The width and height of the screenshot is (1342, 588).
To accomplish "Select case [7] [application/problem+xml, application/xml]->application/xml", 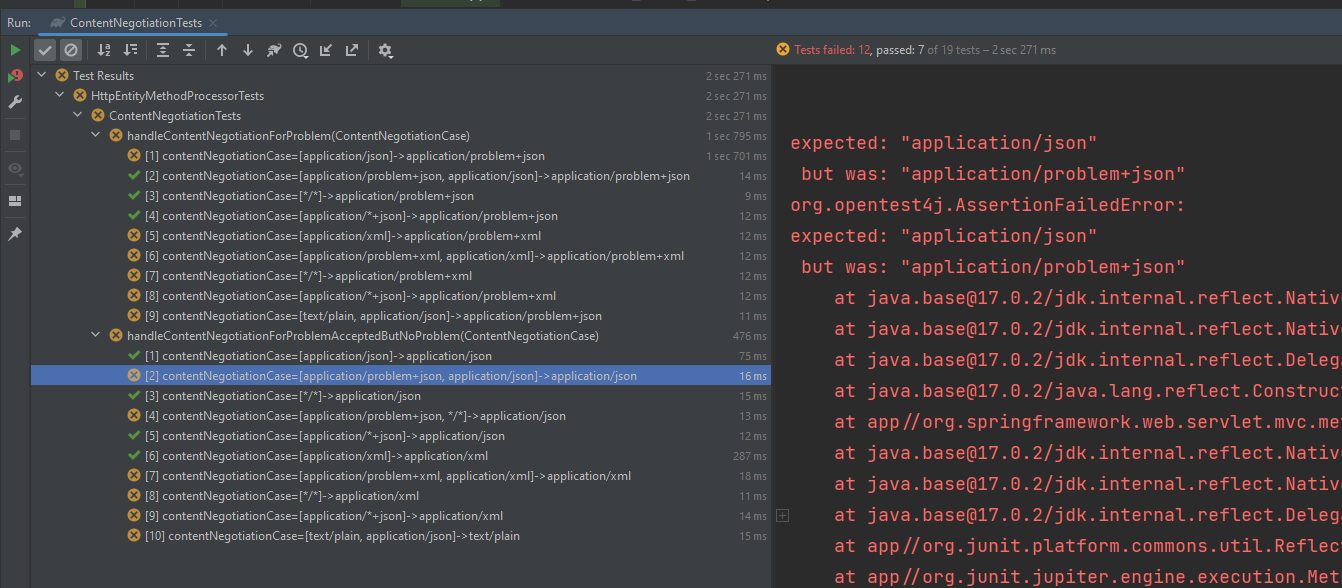I will (401, 476).
